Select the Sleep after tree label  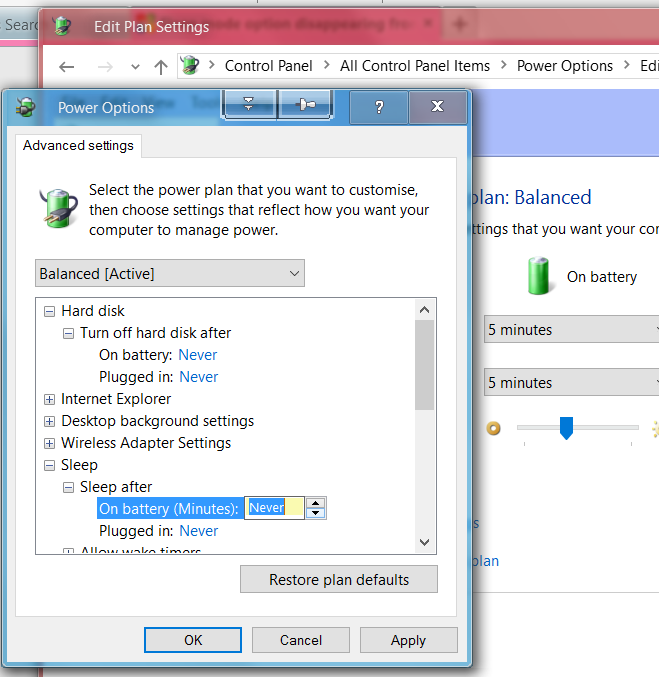116,487
